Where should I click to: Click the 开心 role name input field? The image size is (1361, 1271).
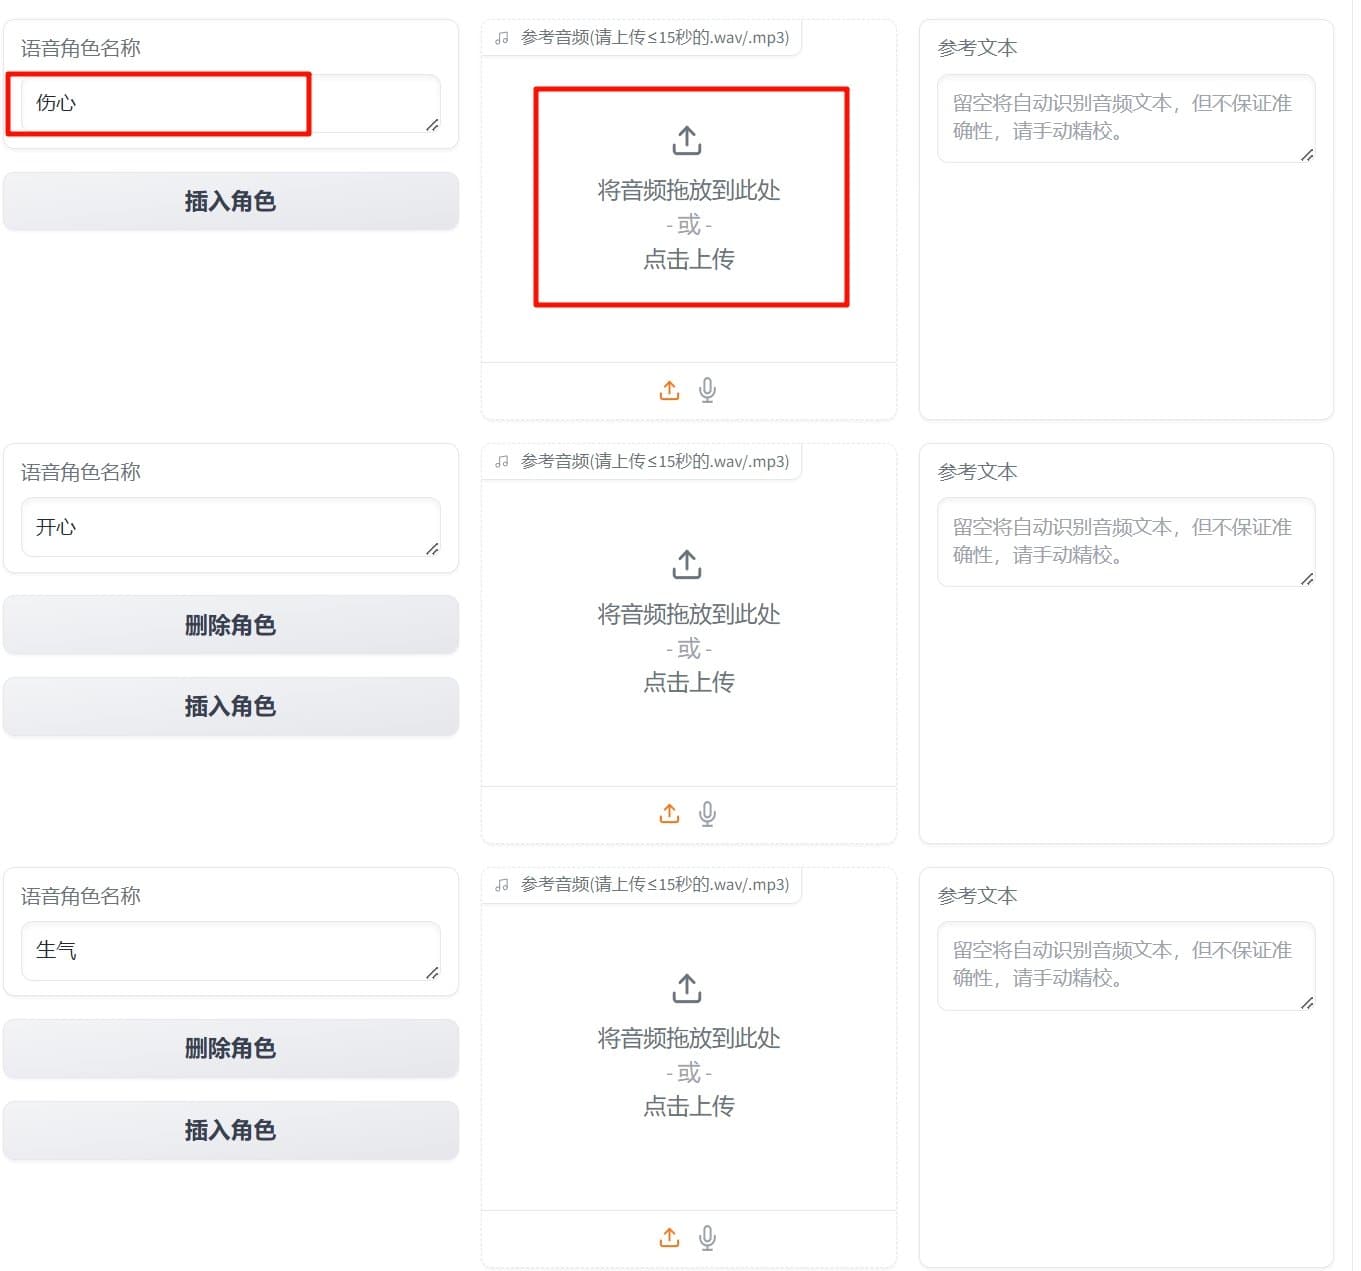click(231, 527)
